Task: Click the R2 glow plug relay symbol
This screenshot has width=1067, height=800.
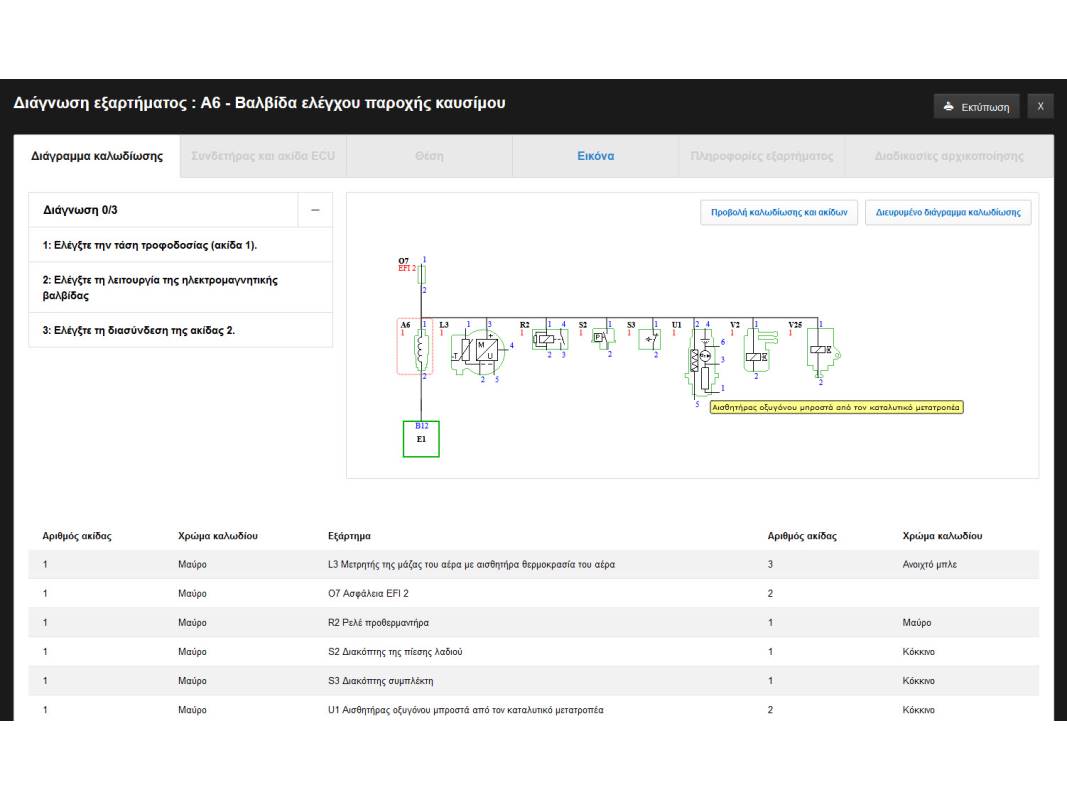Action: tap(550, 339)
